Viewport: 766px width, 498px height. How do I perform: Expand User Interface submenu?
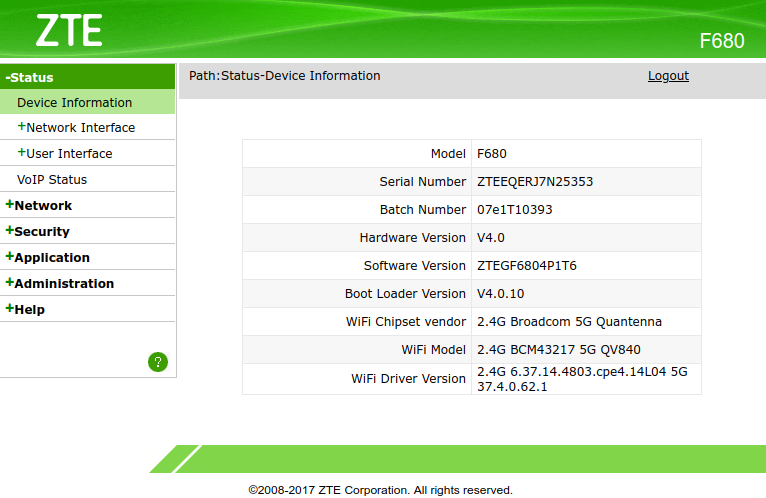click(64, 153)
